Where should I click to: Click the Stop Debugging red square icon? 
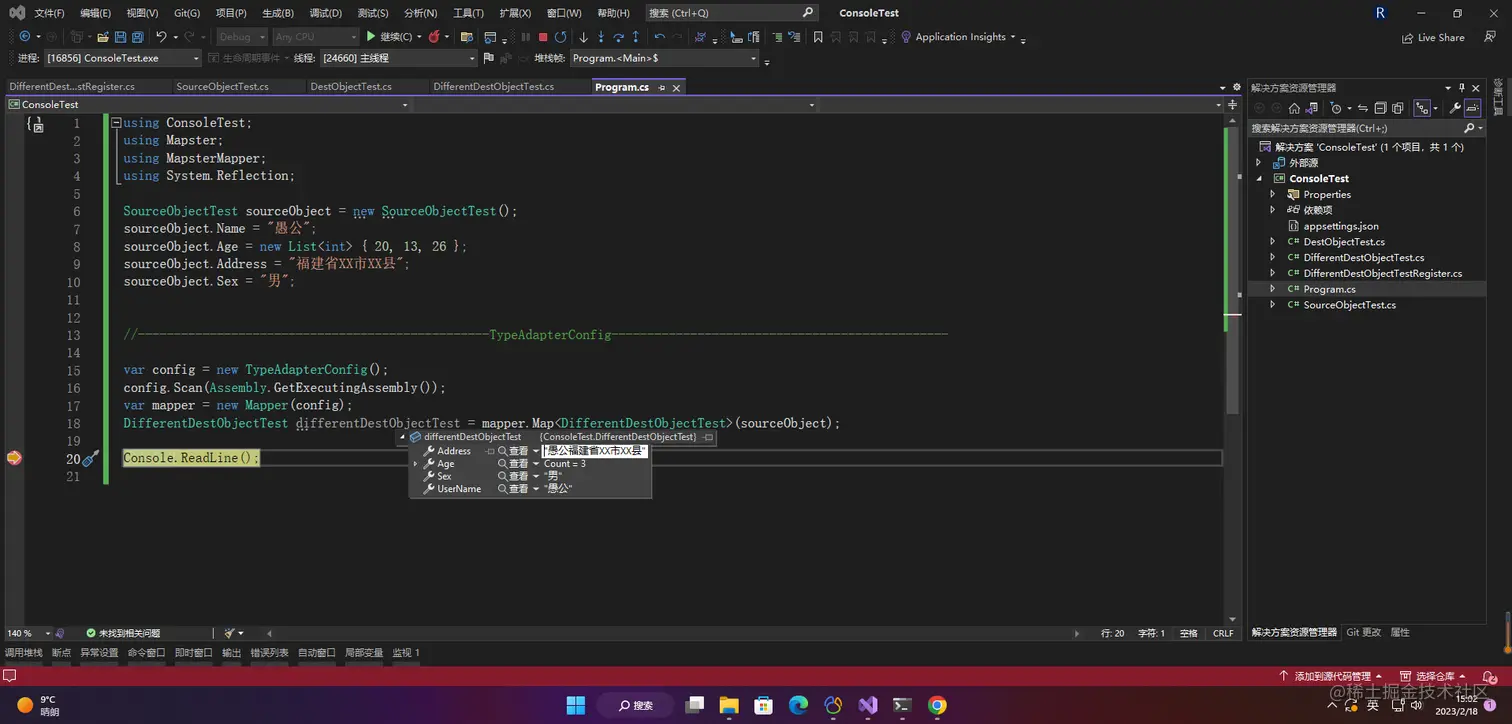543,37
